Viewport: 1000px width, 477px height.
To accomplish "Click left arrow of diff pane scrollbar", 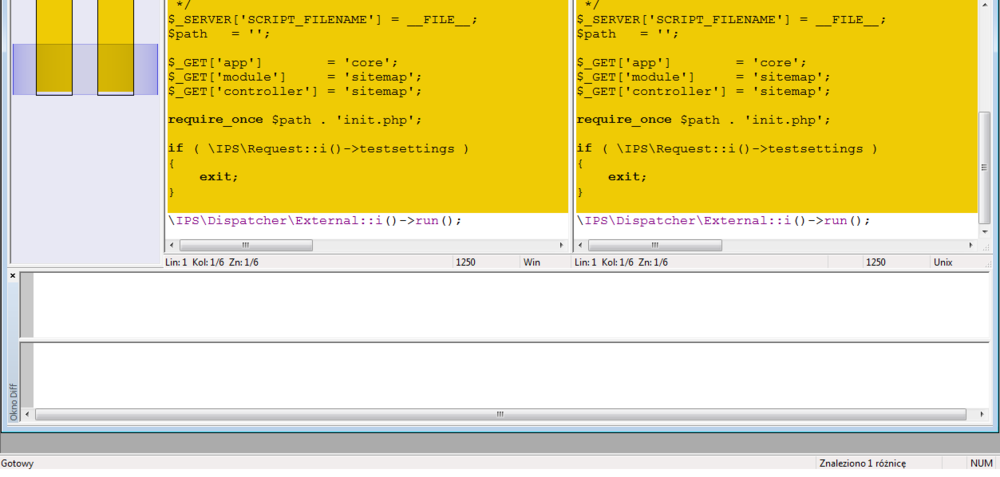I will coord(27,414).
